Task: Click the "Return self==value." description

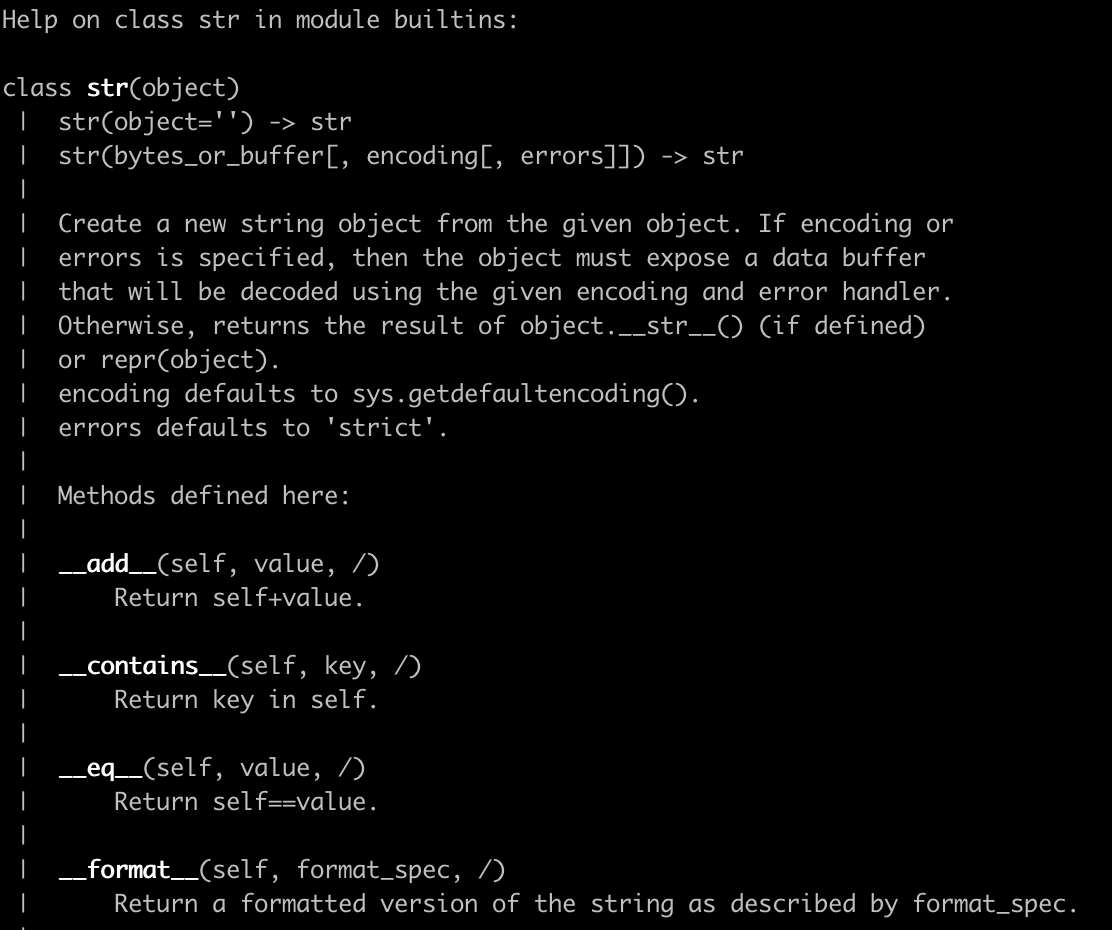Action: 246,802
